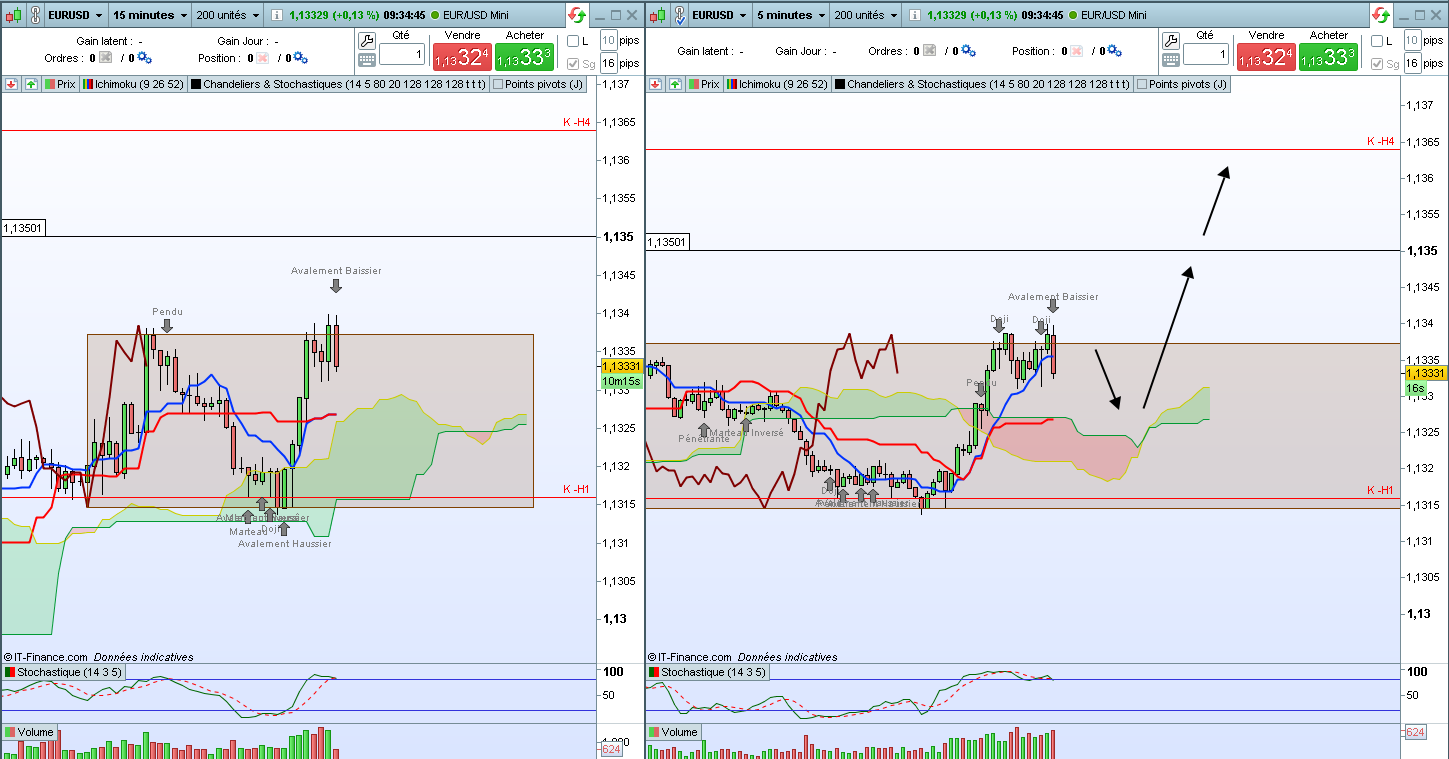The height and width of the screenshot is (759, 1449).
Task: Click red down arrow icon in 5 minutes chart
Action: tap(656, 85)
